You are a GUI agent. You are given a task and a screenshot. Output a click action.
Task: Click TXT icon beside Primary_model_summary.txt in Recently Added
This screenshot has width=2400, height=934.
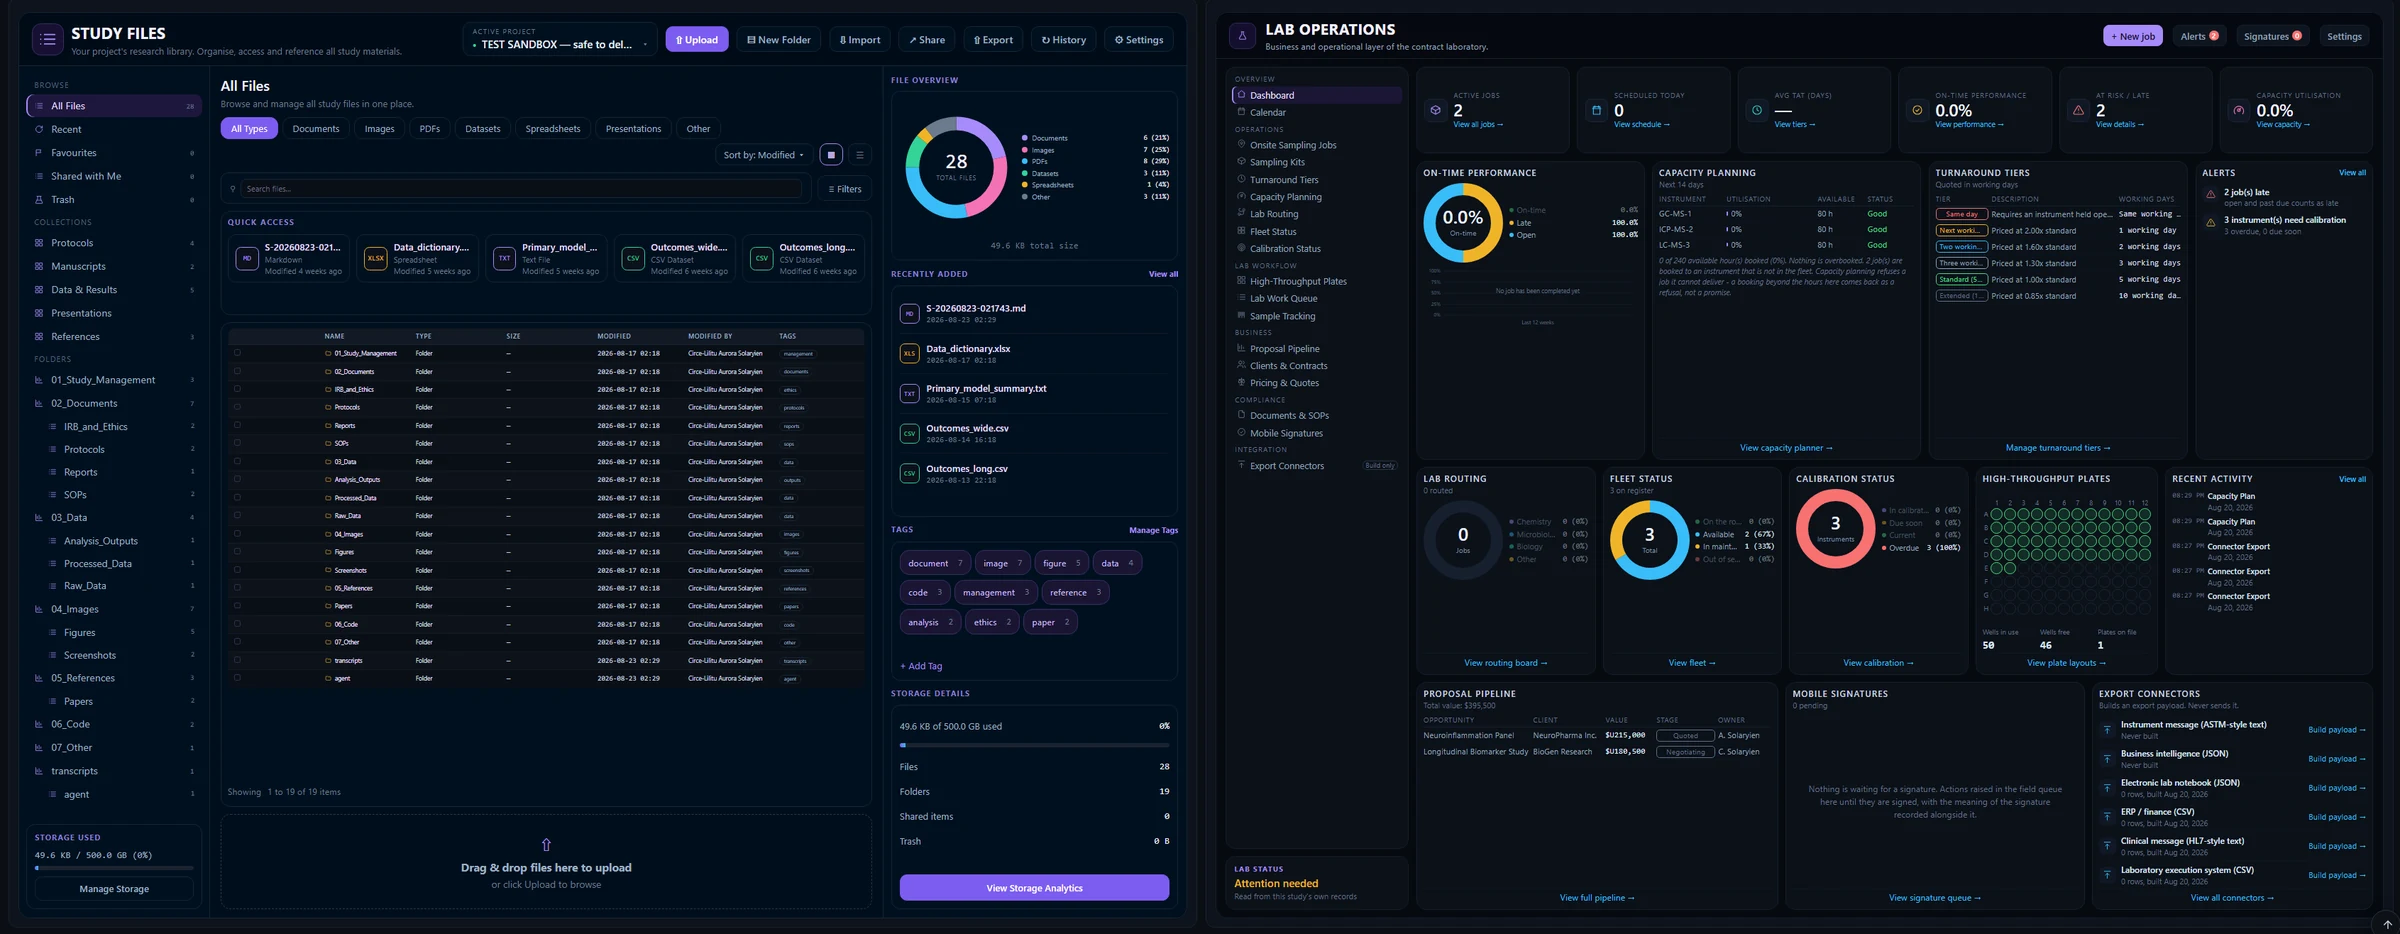pyautogui.click(x=909, y=394)
